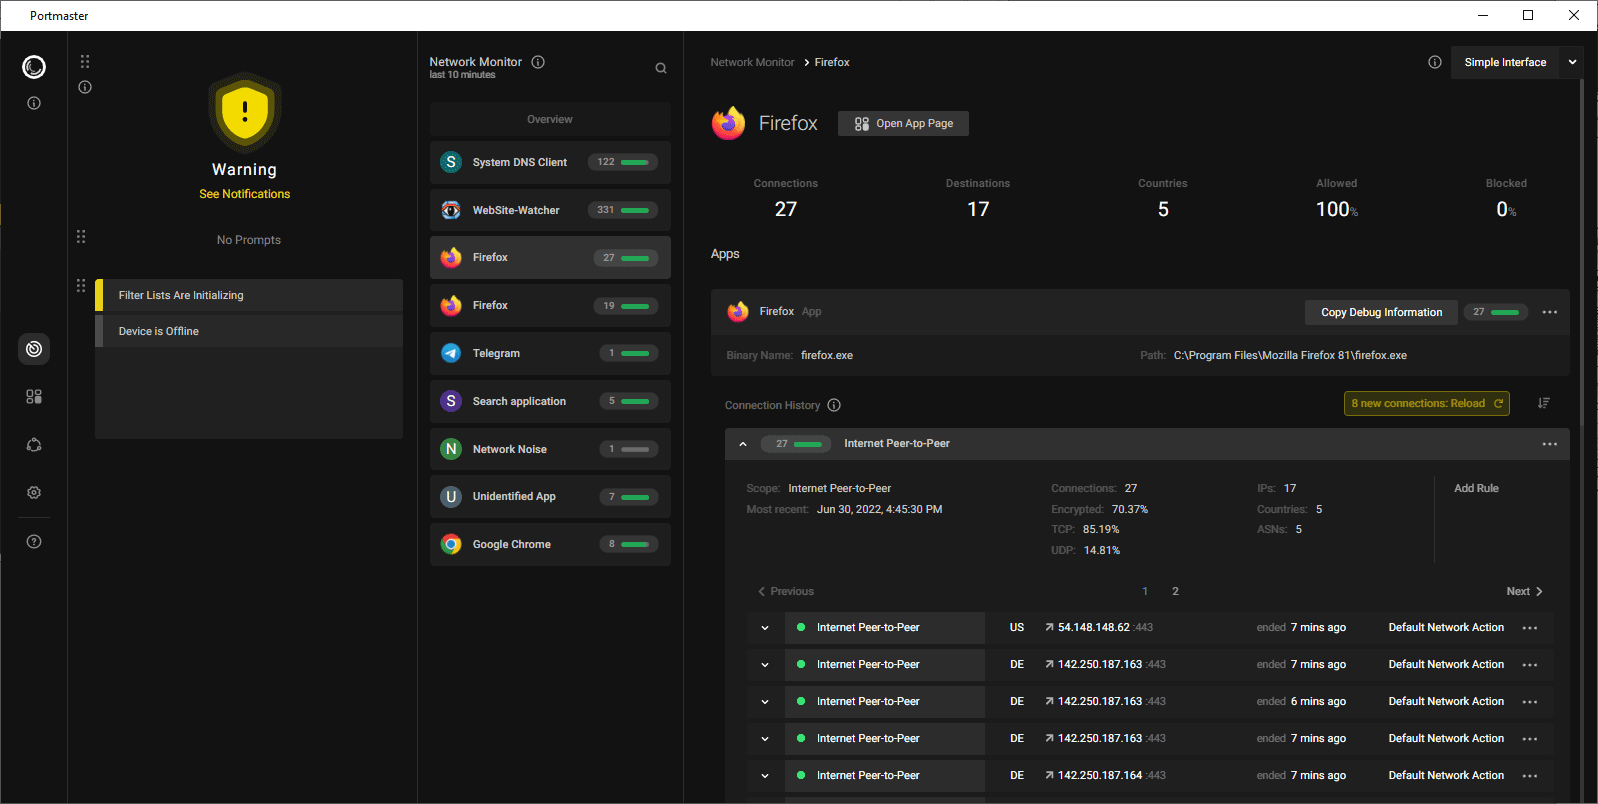Click the info icon below Portmaster logo
Screen dimensions: 1598x804
pyautogui.click(x=34, y=103)
